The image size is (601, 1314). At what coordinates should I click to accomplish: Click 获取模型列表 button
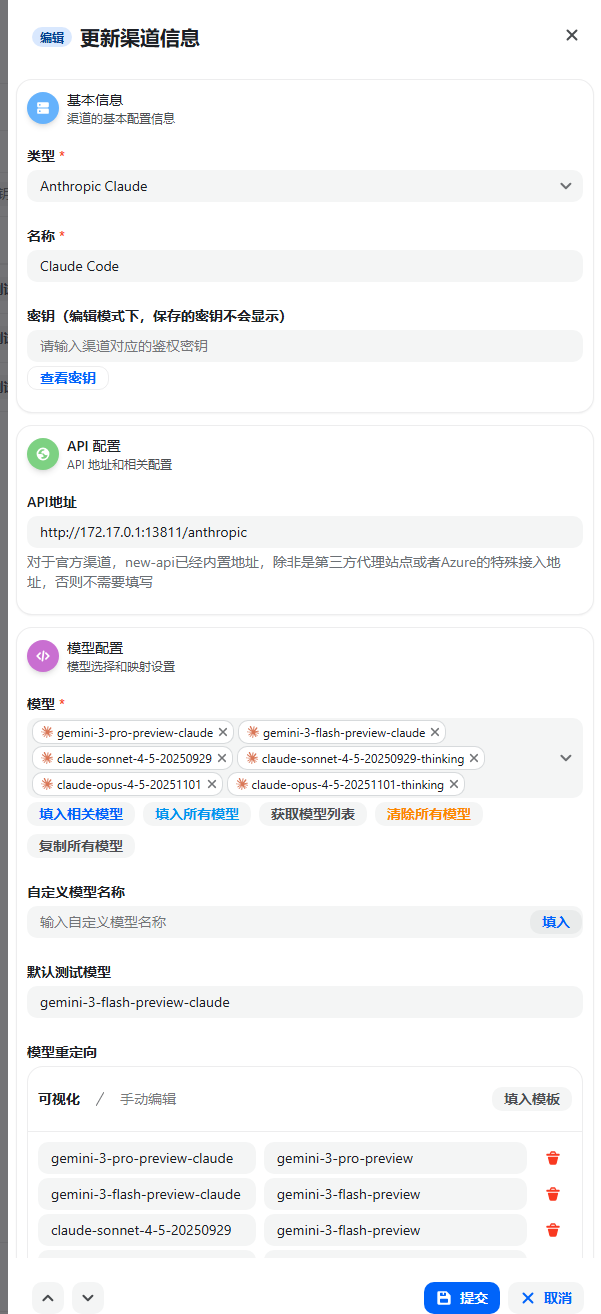click(x=313, y=814)
